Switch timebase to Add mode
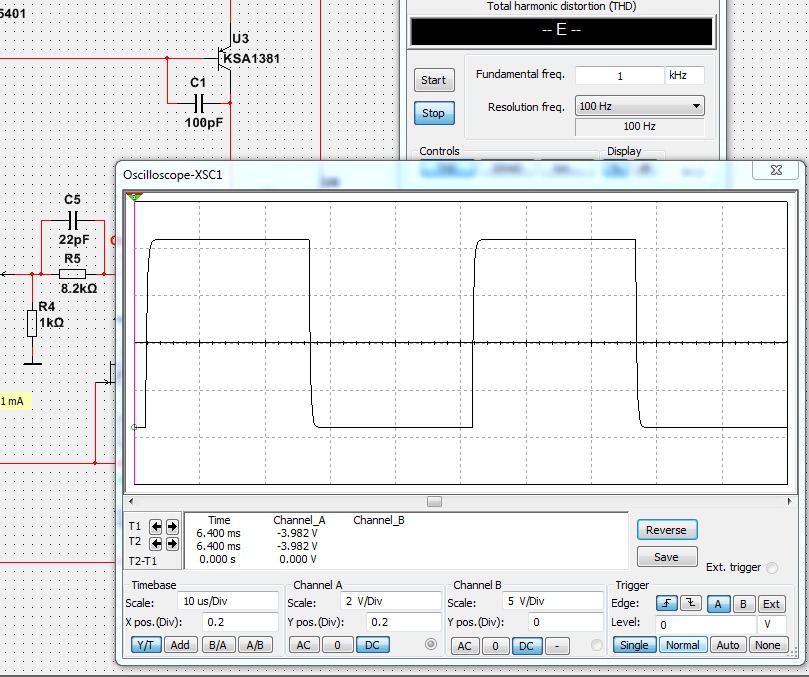 pyautogui.click(x=180, y=645)
